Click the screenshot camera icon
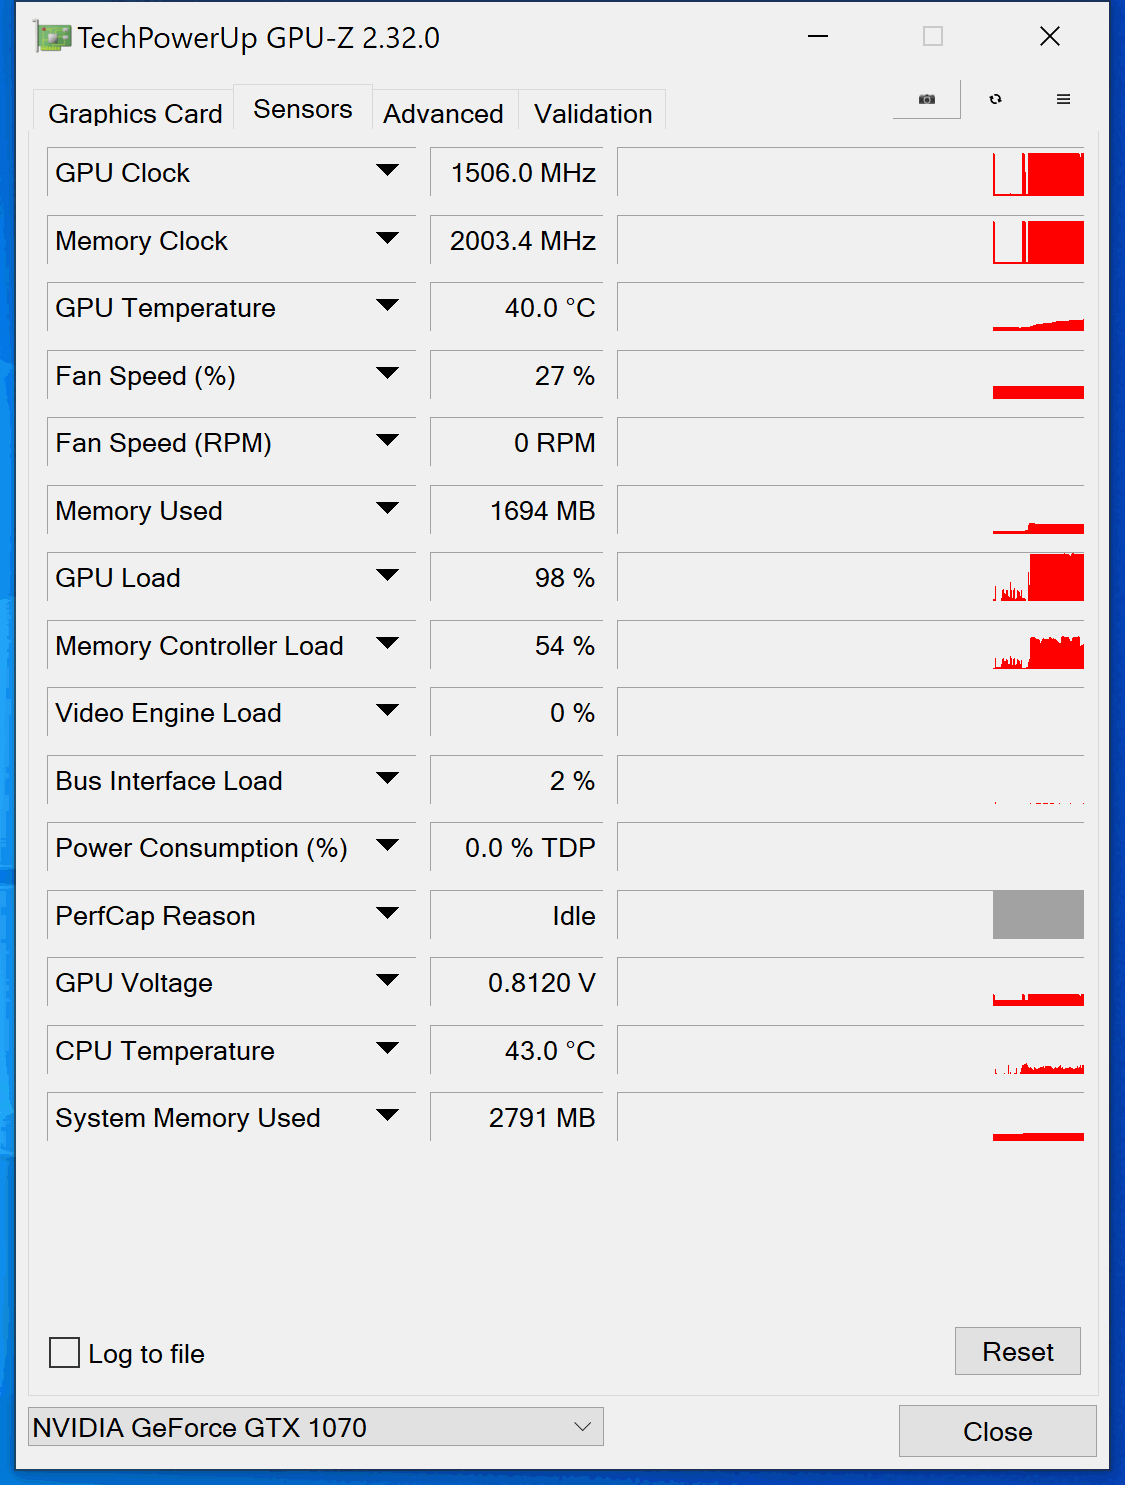1125x1485 pixels. pyautogui.click(x=927, y=99)
